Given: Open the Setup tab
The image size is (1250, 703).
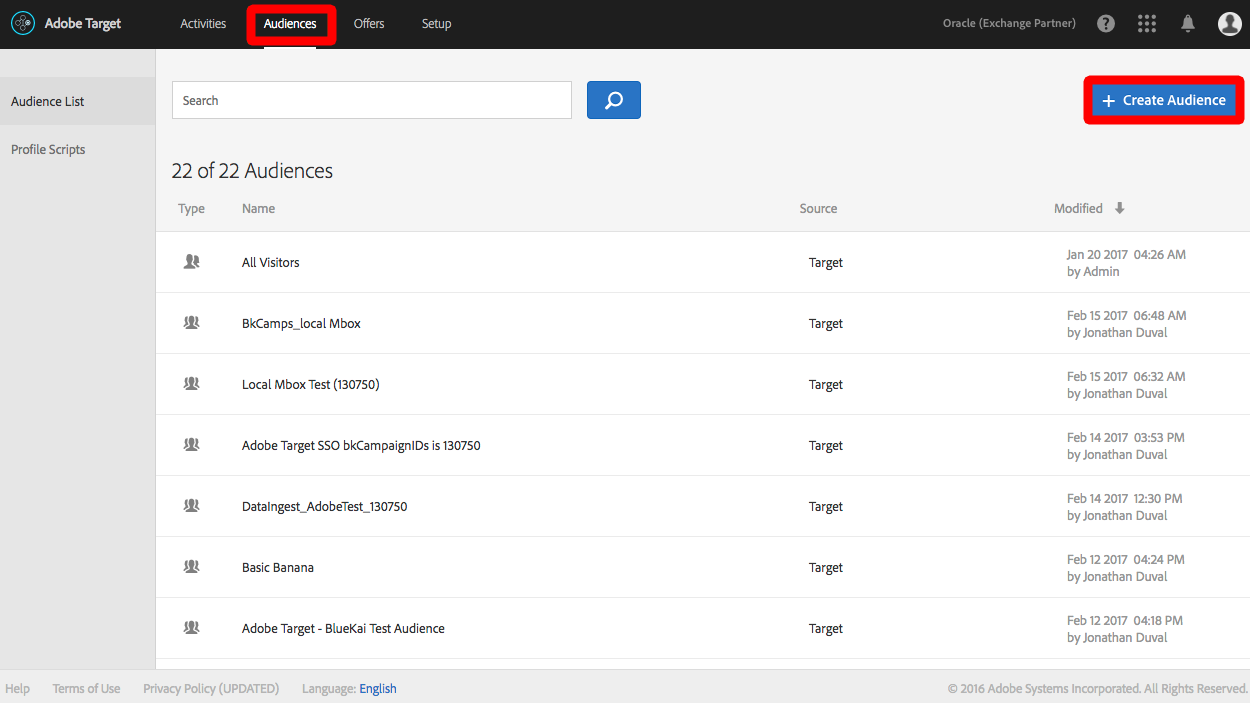Looking at the screenshot, I should click(436, 24).
